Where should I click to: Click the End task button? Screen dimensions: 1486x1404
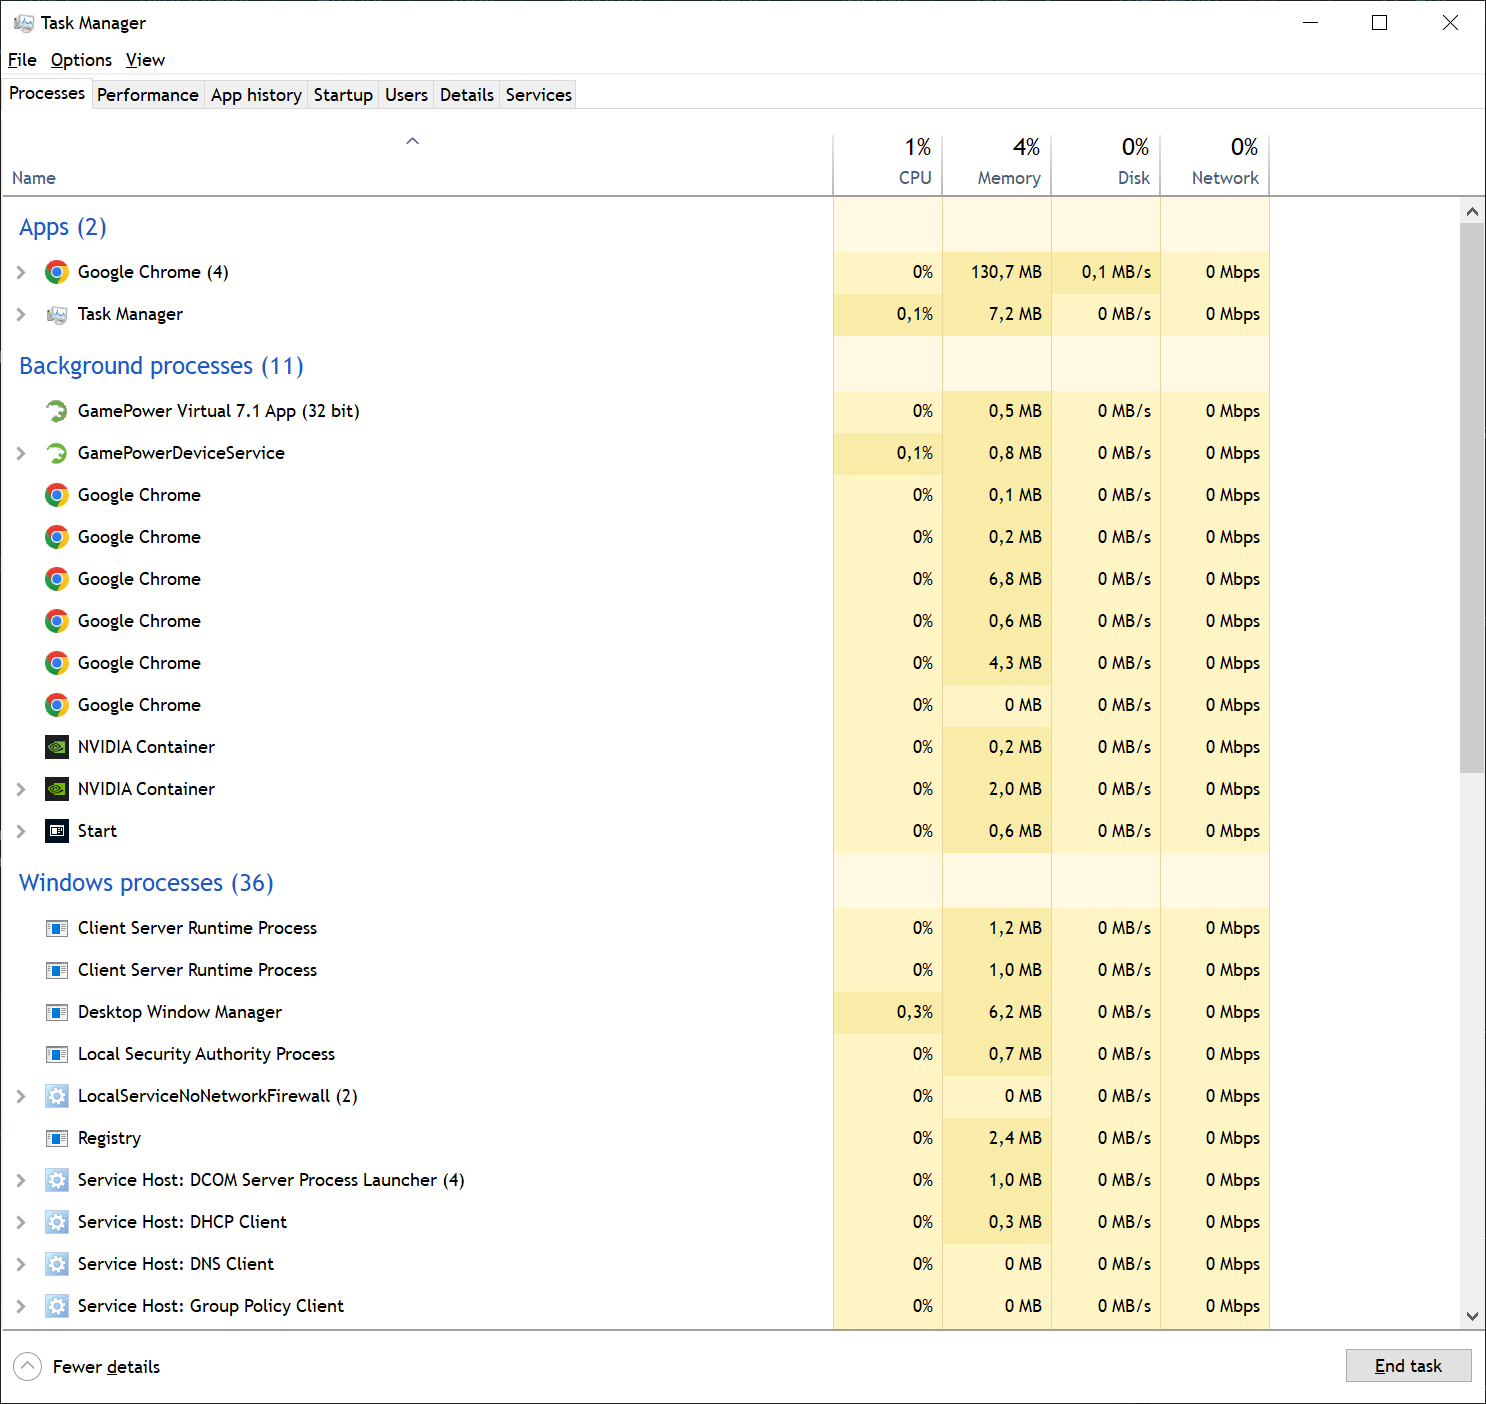click(x=1408, y=1366)
